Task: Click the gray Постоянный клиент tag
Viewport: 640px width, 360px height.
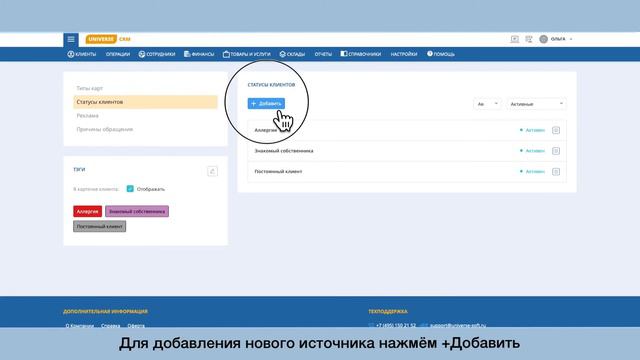Action: click(100, 227)
